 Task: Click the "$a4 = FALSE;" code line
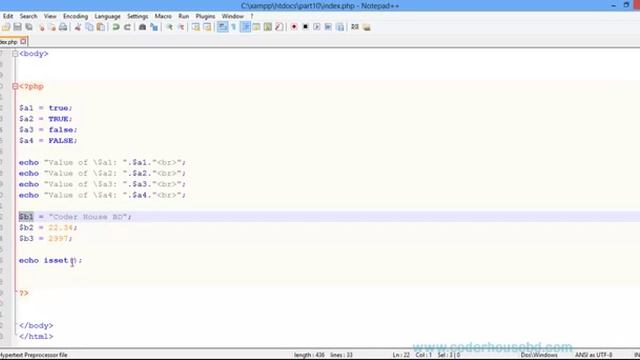coord(48,140)
